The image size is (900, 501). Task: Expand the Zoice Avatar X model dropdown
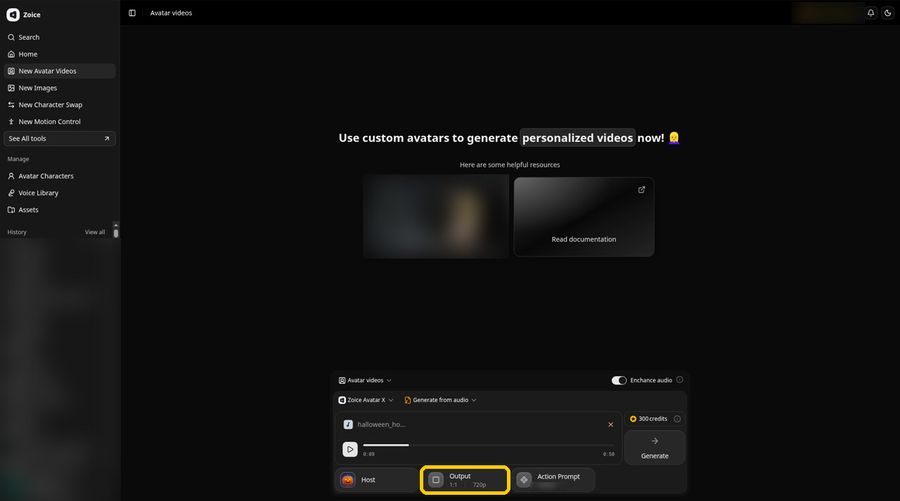tap(366, 400)
